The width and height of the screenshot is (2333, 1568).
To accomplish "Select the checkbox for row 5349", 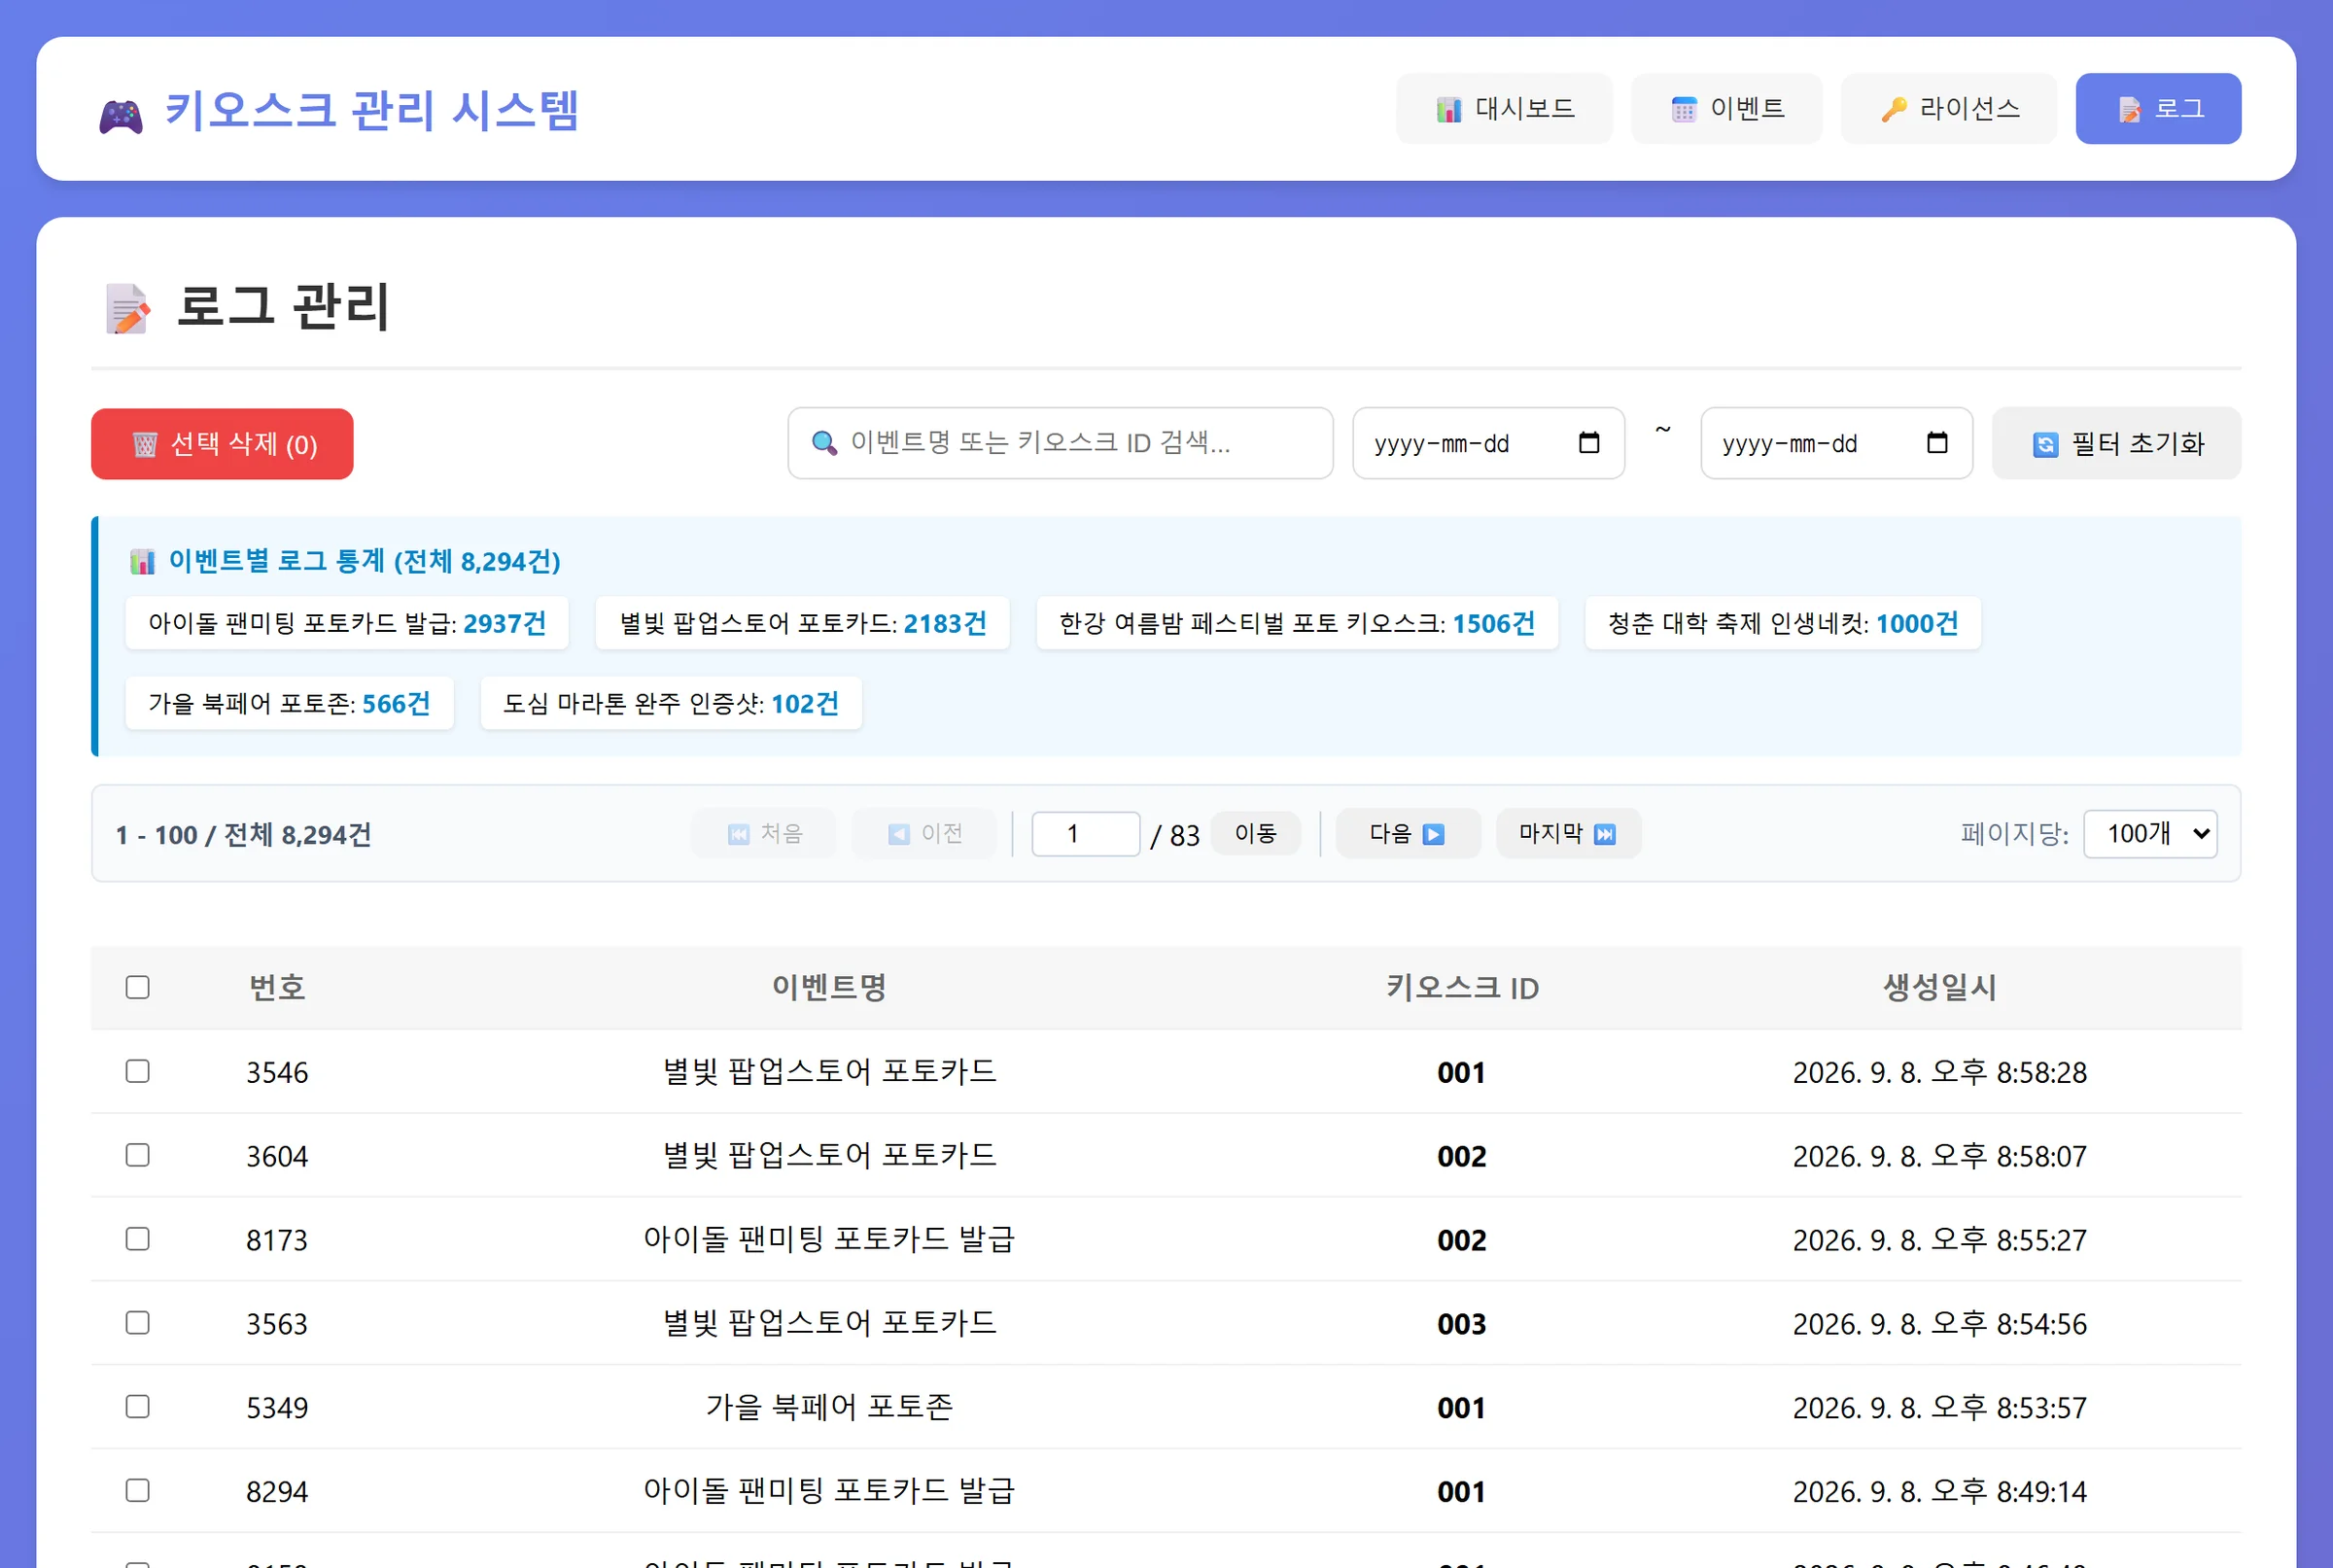I will 138,1407.
